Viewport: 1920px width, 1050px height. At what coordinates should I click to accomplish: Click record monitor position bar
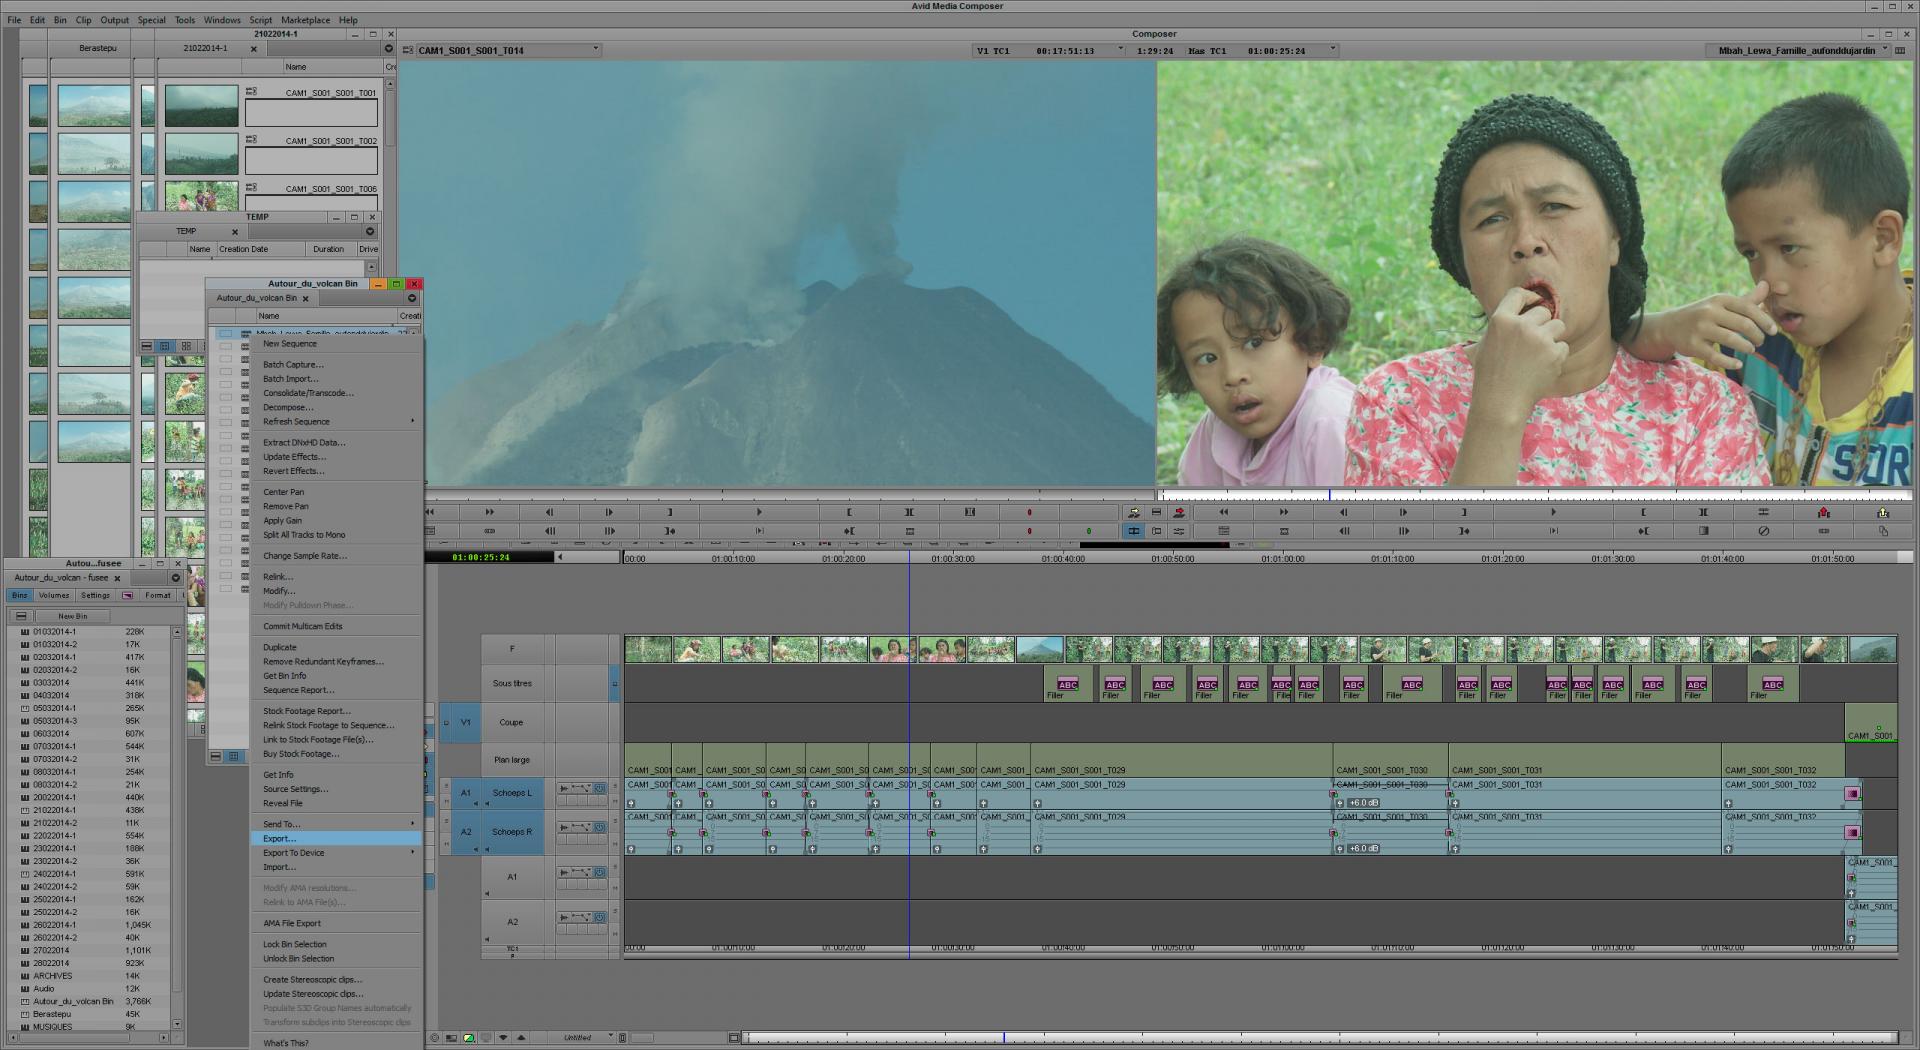point(1535,495)
